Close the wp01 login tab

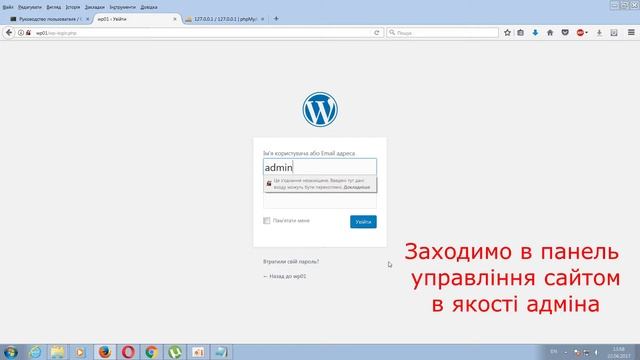click(x=175, y=19)
